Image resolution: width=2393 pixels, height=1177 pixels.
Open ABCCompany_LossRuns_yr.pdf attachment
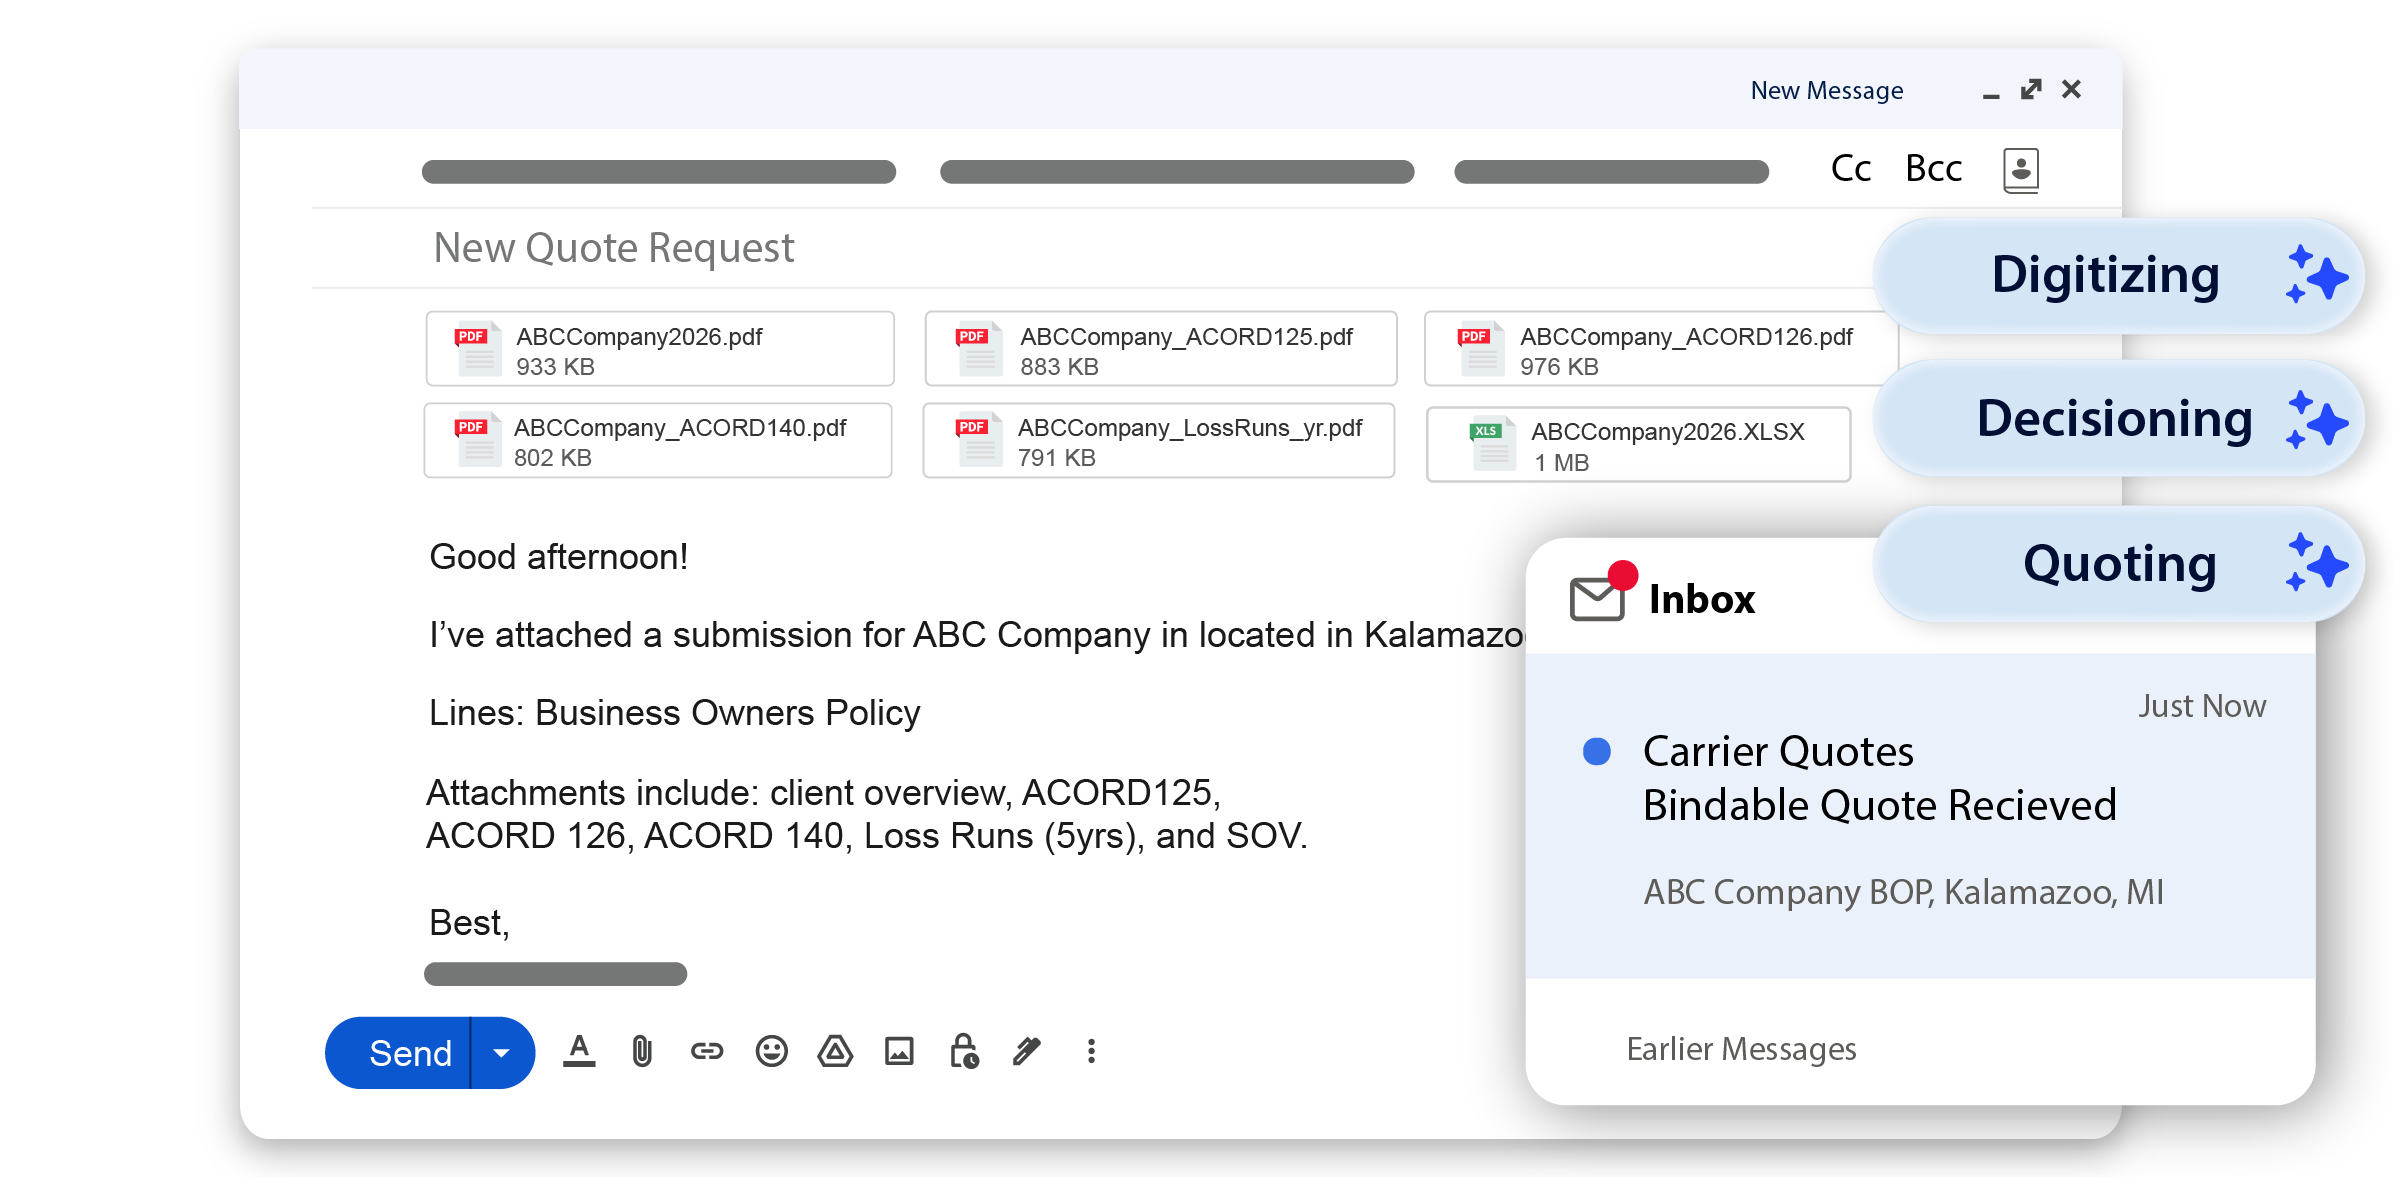(x=1159, y=441)
